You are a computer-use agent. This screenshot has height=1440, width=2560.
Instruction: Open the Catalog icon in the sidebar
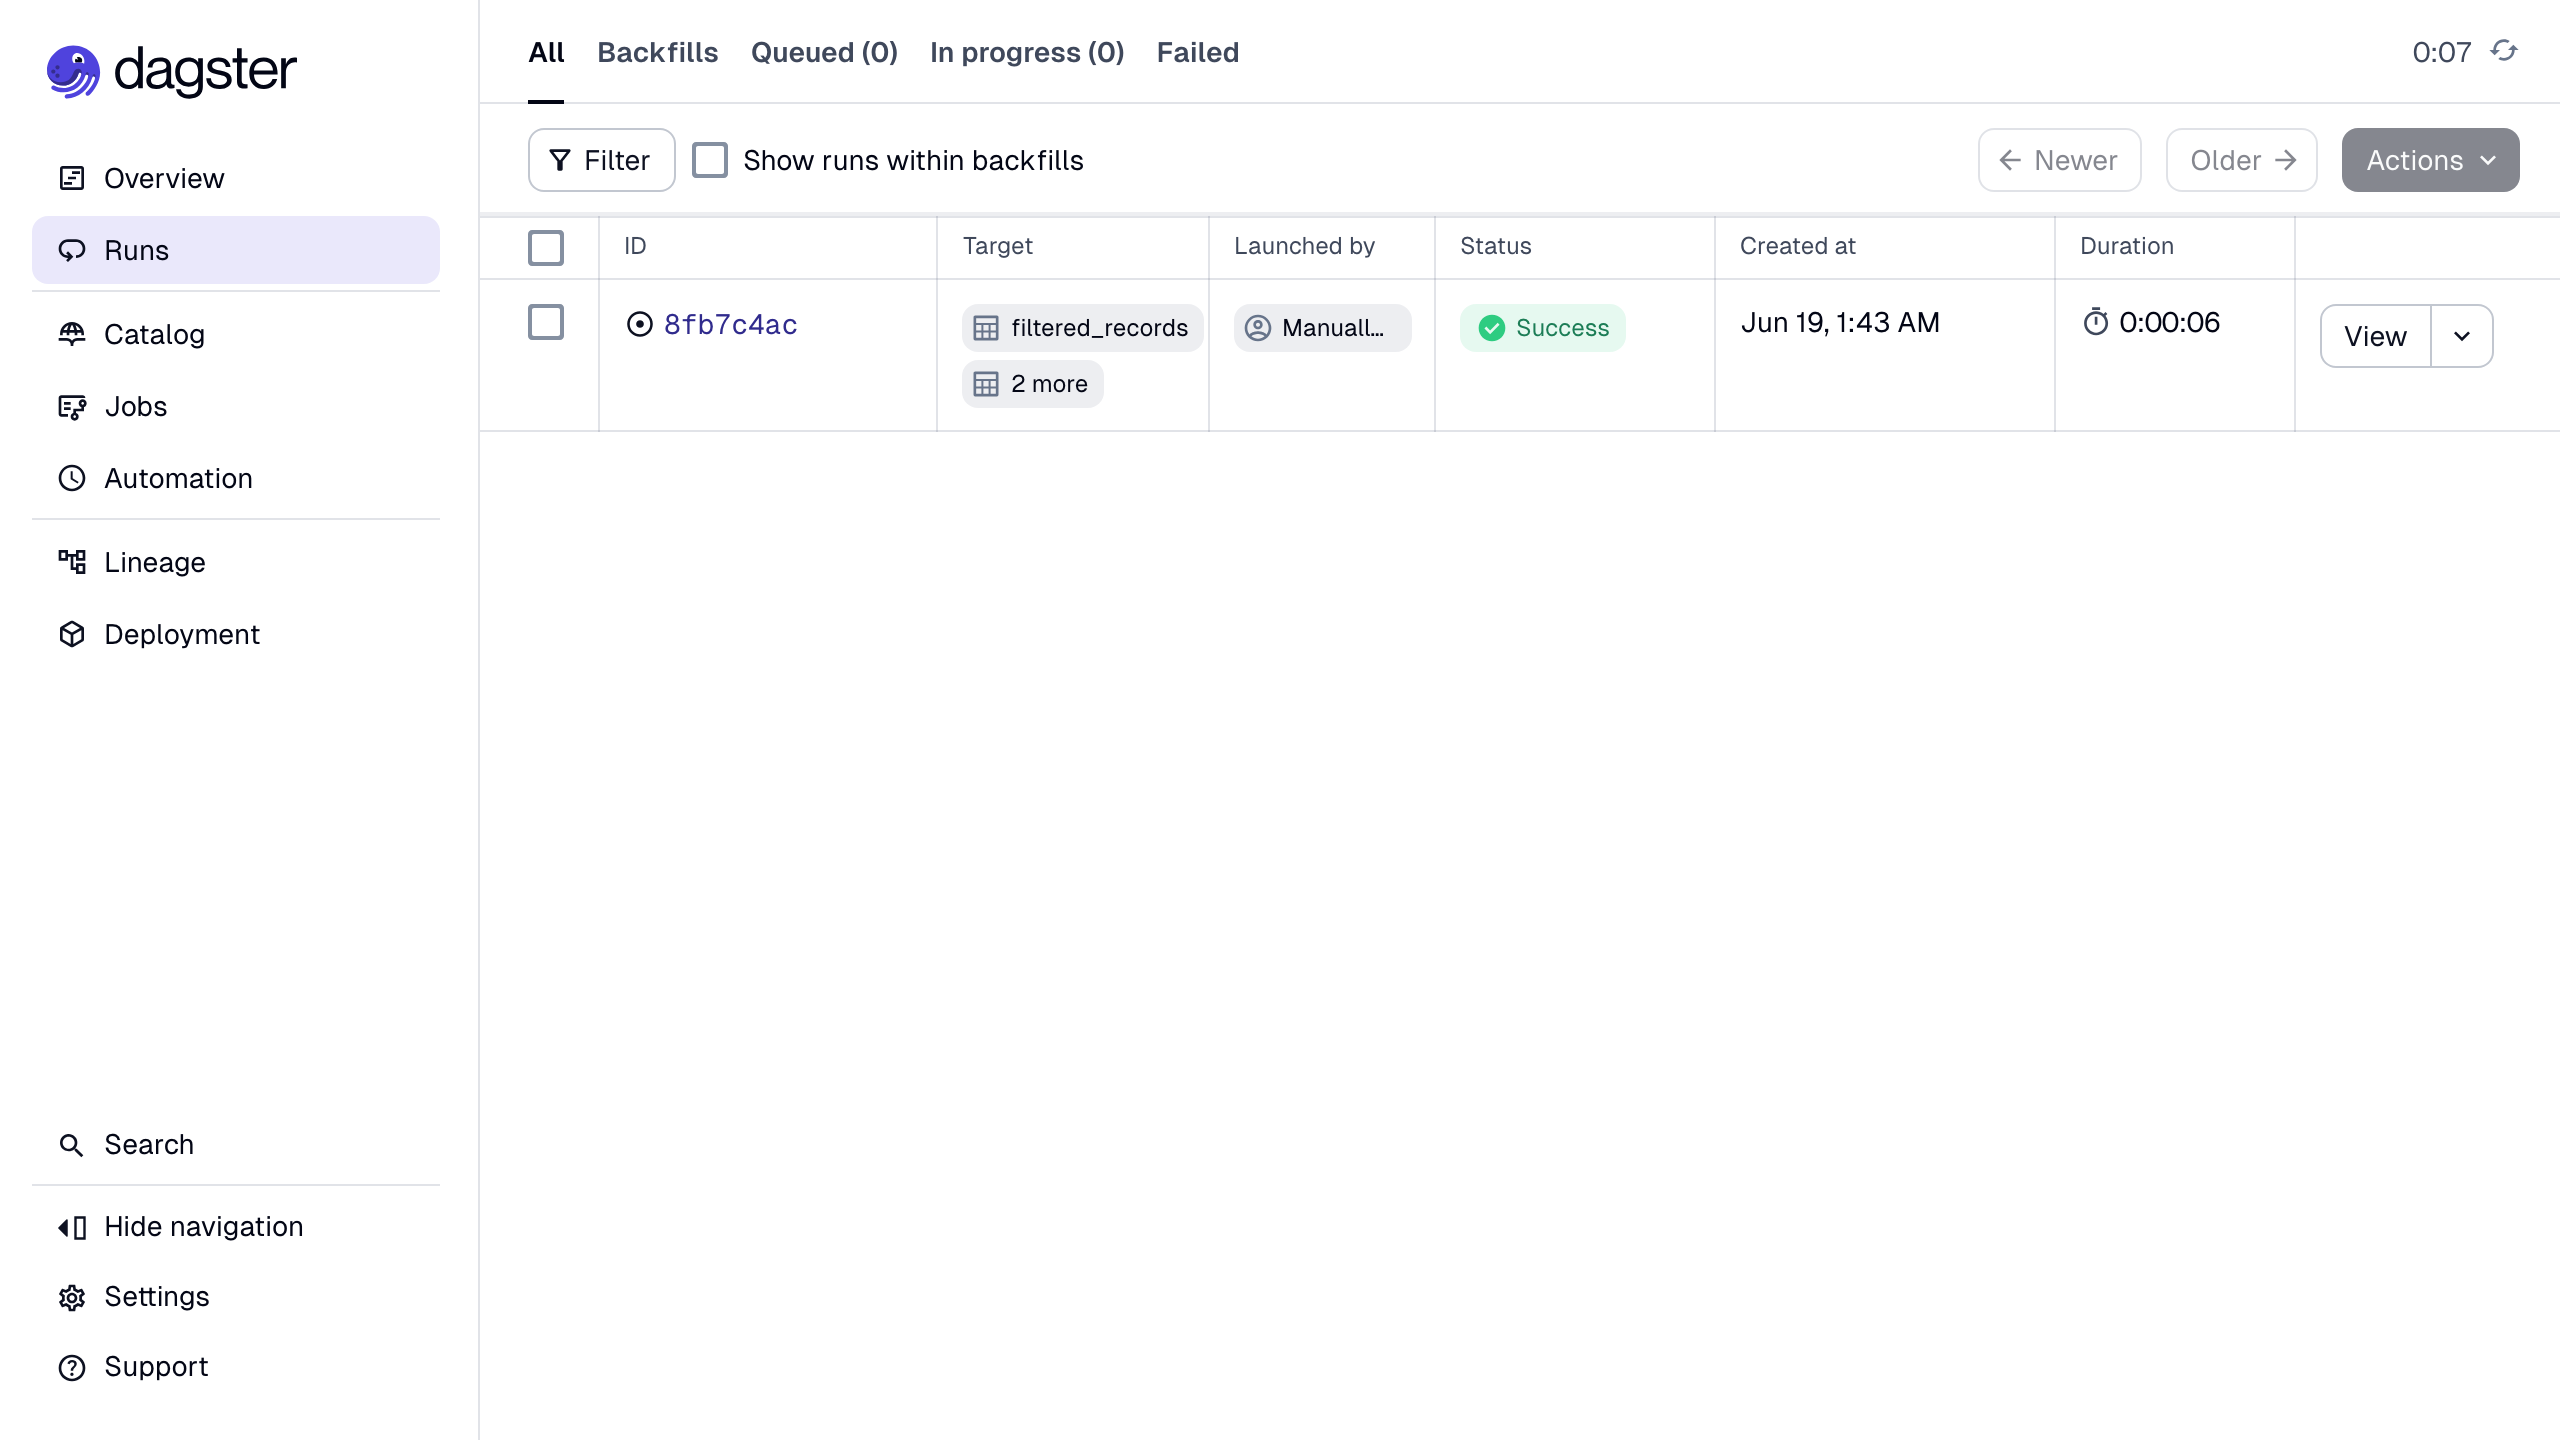point(72,334)
